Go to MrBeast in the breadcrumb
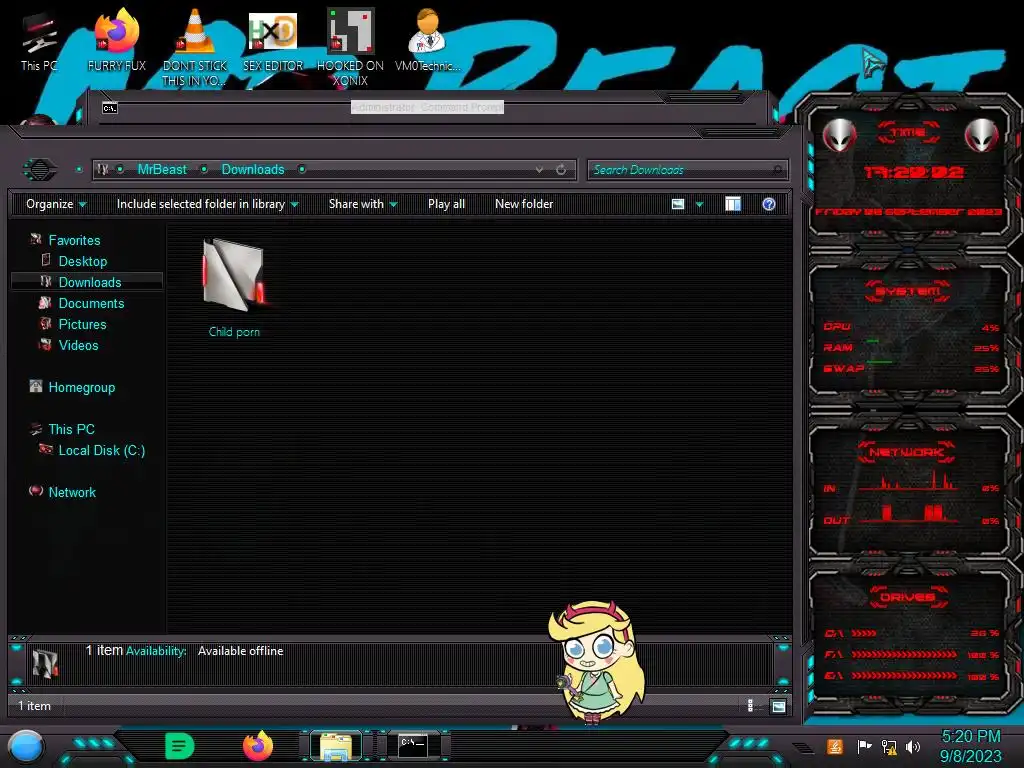This screenshot has height=768, width=1024. pos(162,170)
